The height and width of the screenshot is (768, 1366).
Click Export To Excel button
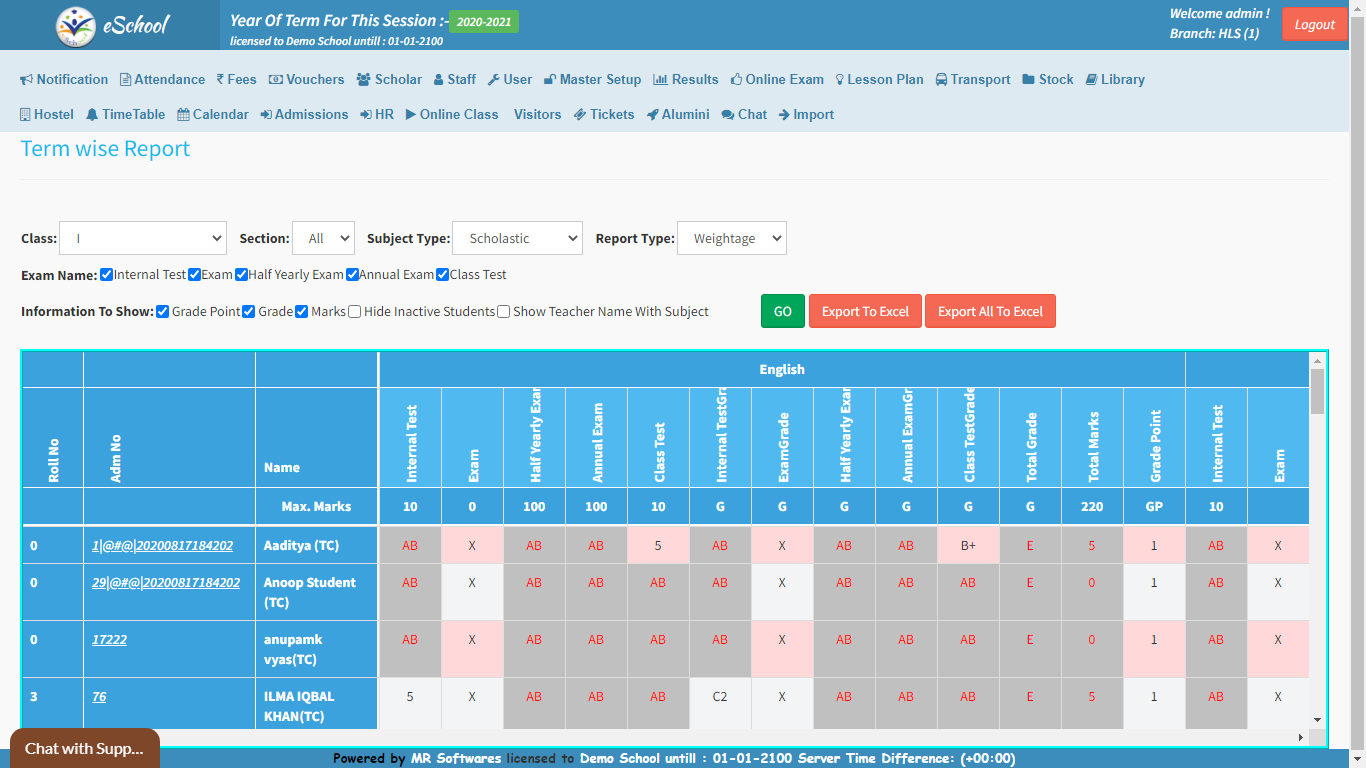click(865, 312)
